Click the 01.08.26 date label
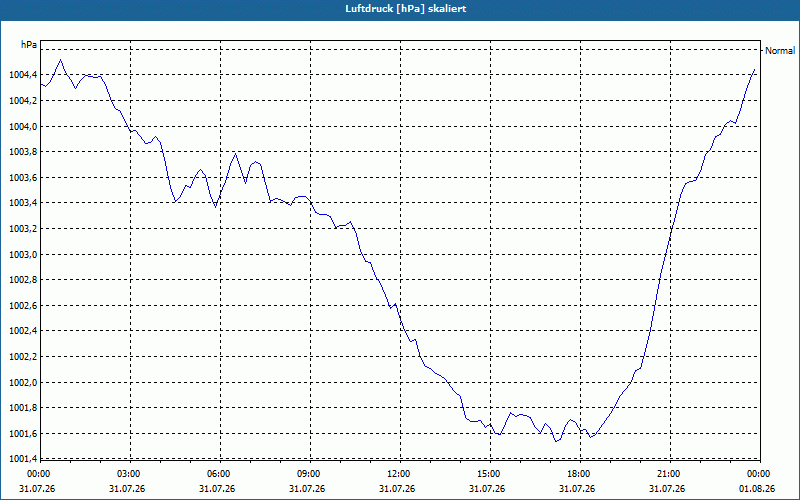Viewport: 800px width, 500px height. point(757,489)
